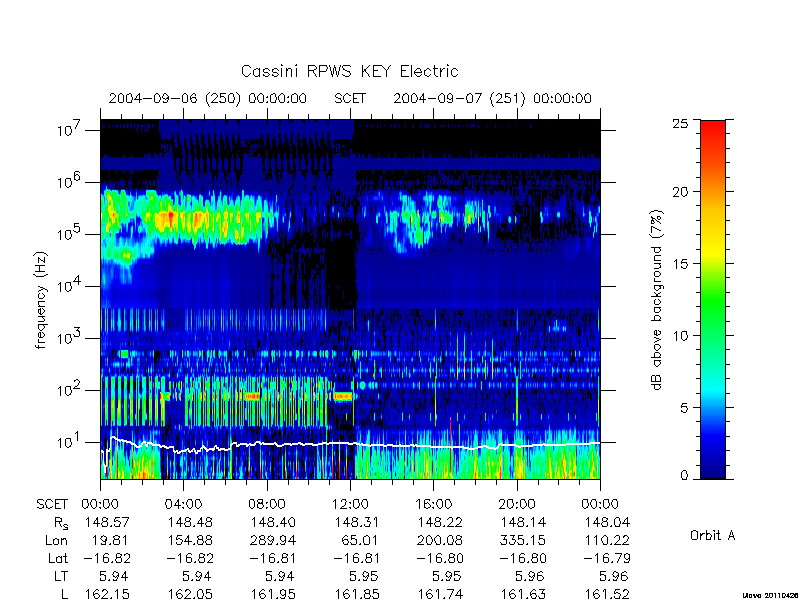This screenshot has height=600, width=800.
Task: Click the 'Rs' row header label
Action: pyautogui.click(x=61, y=523)
